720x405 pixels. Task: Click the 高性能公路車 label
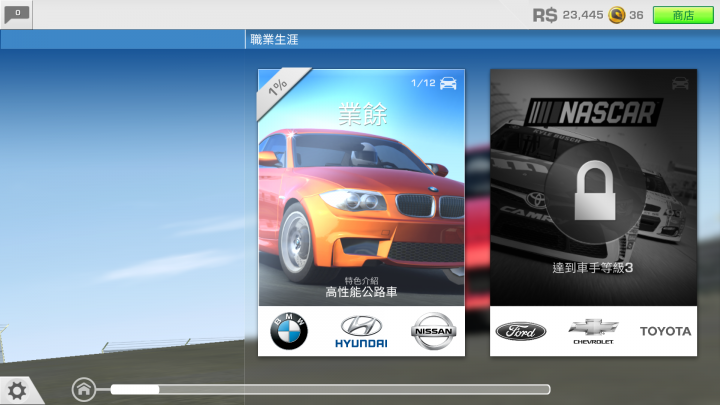click(x=361, y=292)
